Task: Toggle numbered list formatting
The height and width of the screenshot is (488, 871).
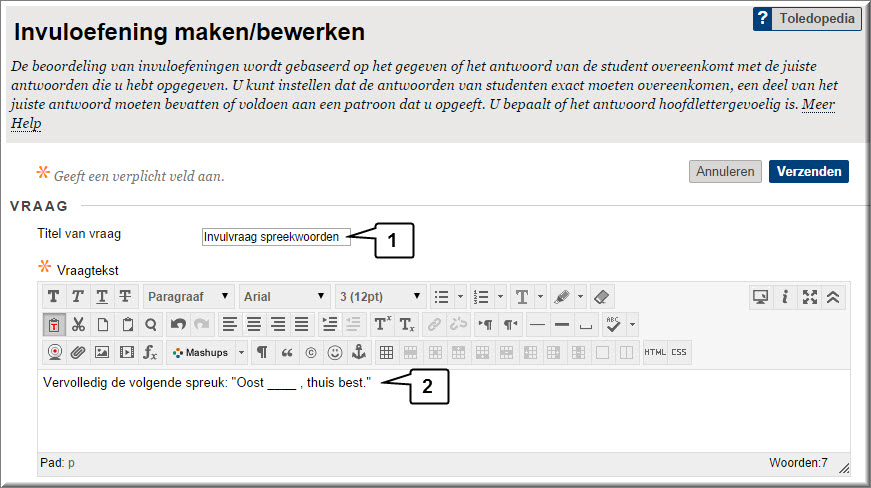Action: tap(481, 297)
